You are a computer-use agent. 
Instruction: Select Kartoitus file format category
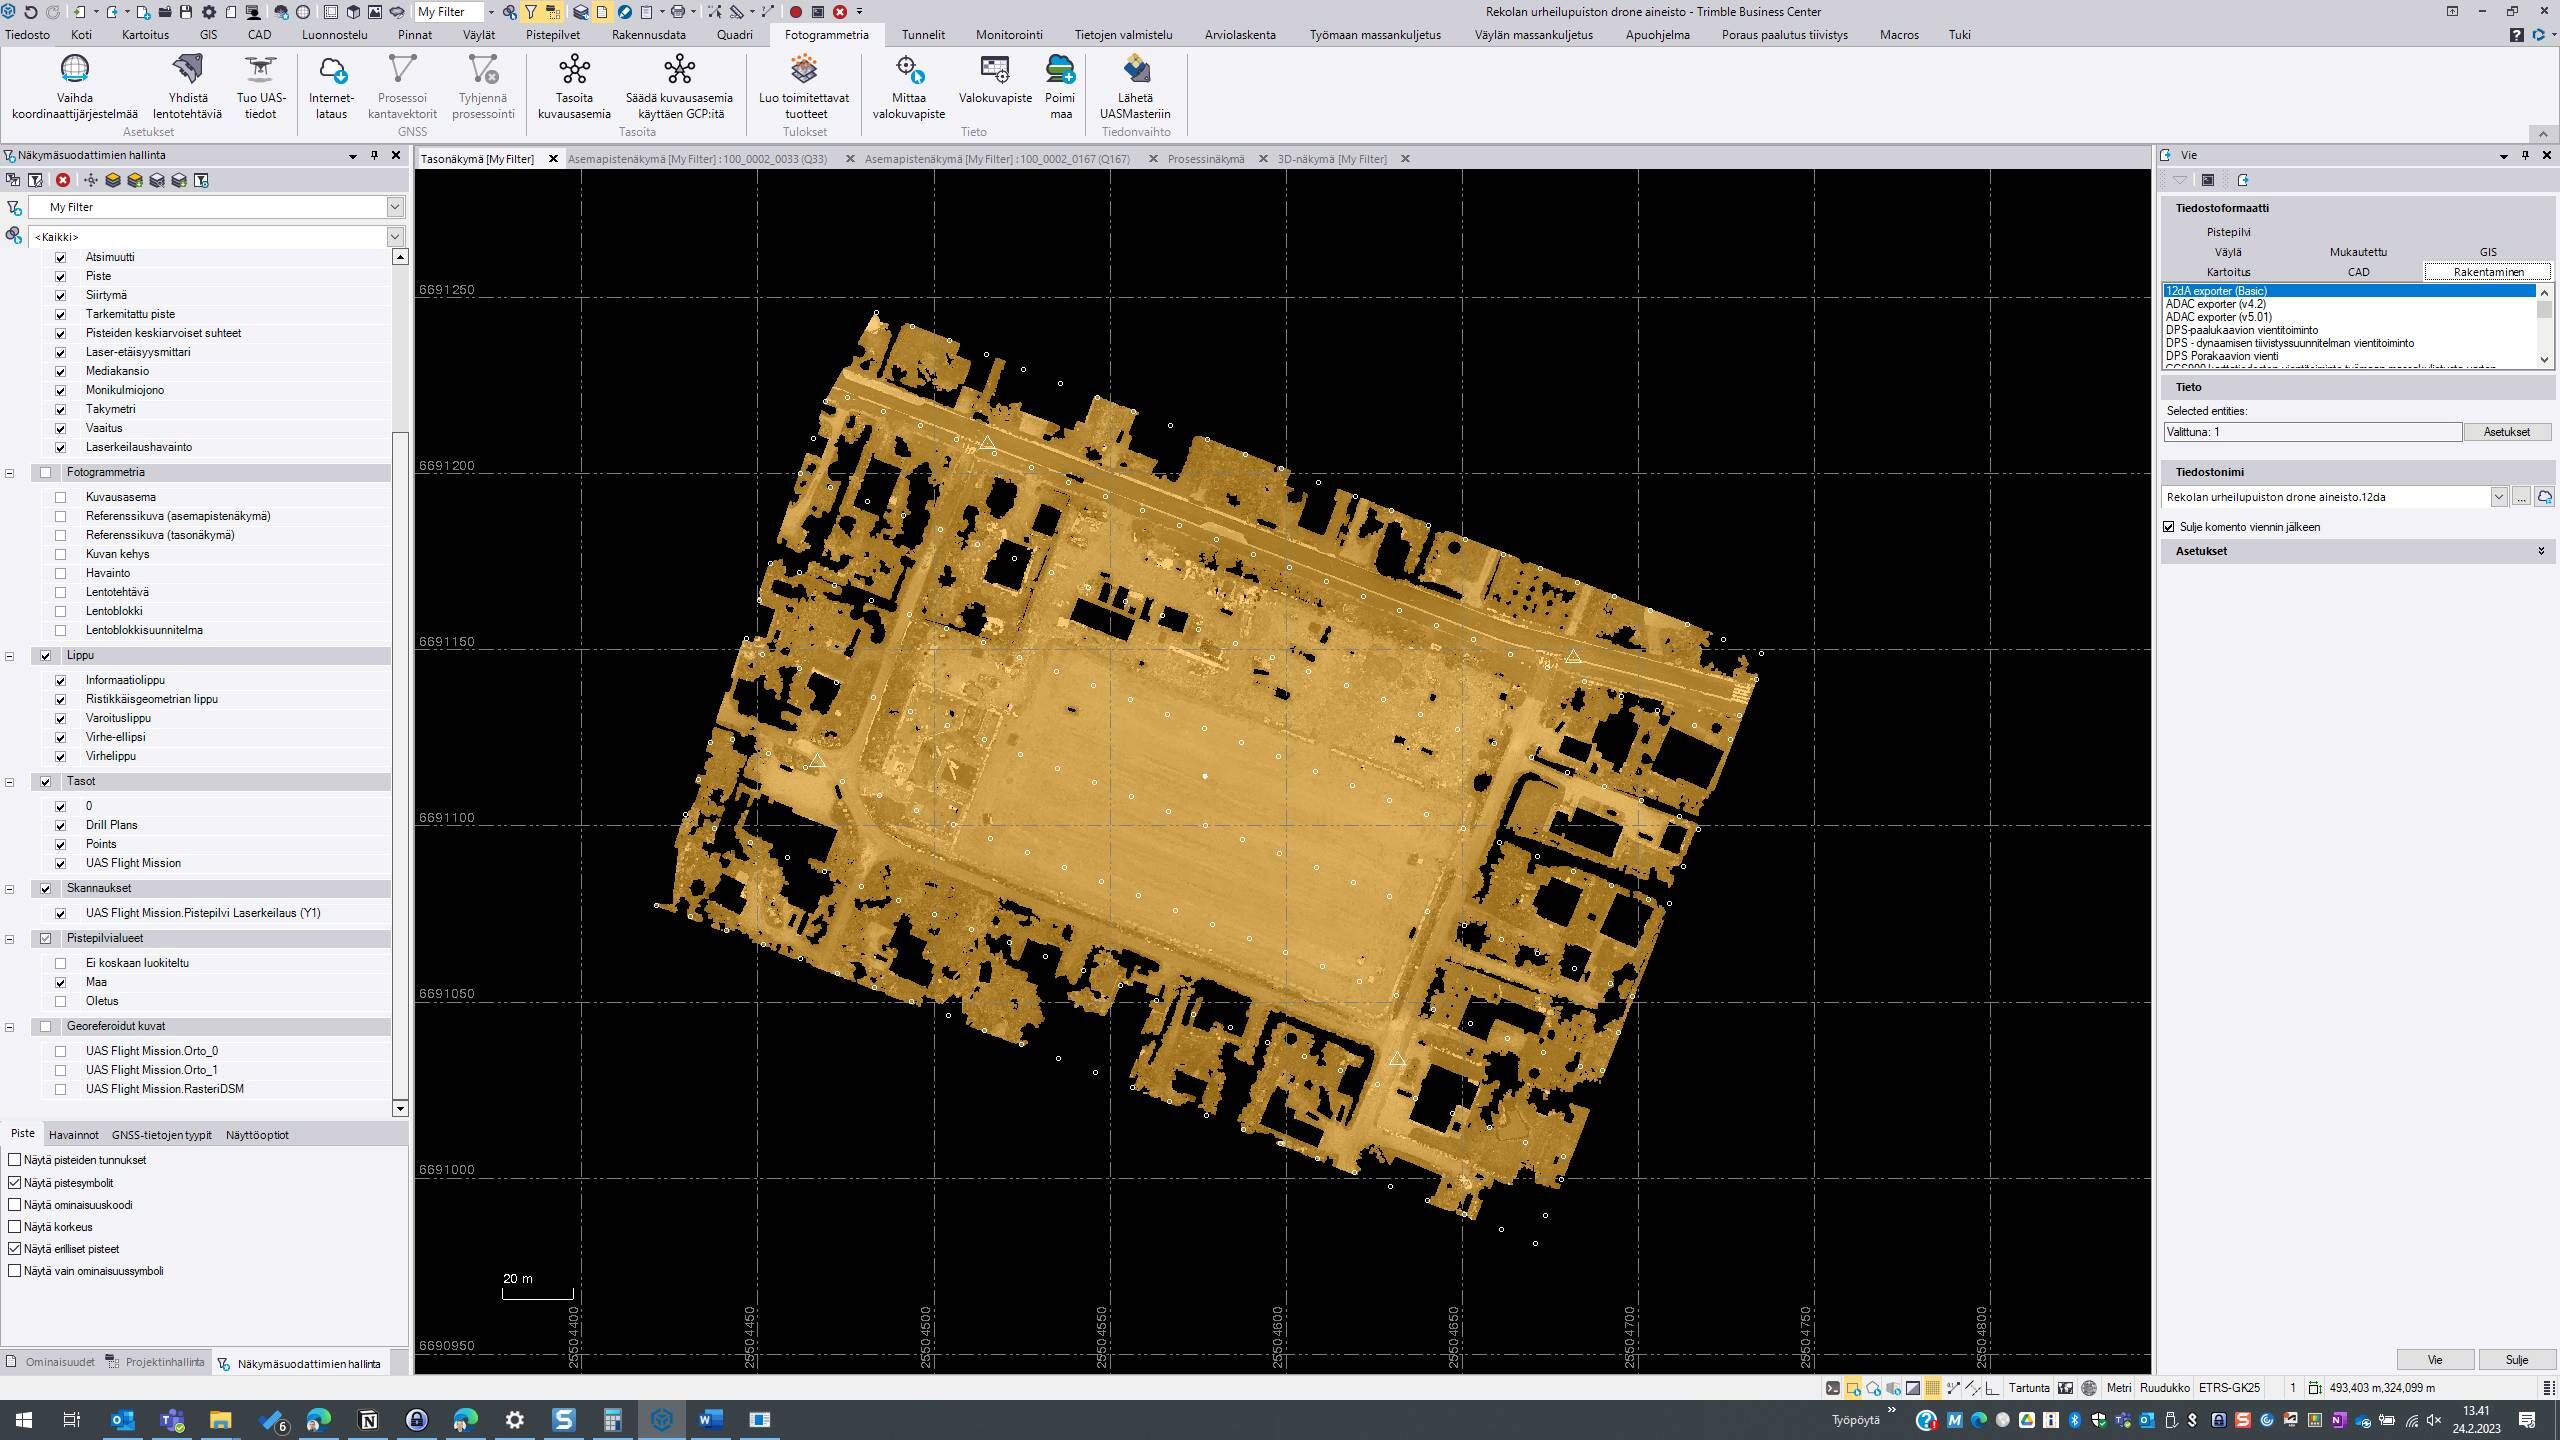(x=2228, y=272)
